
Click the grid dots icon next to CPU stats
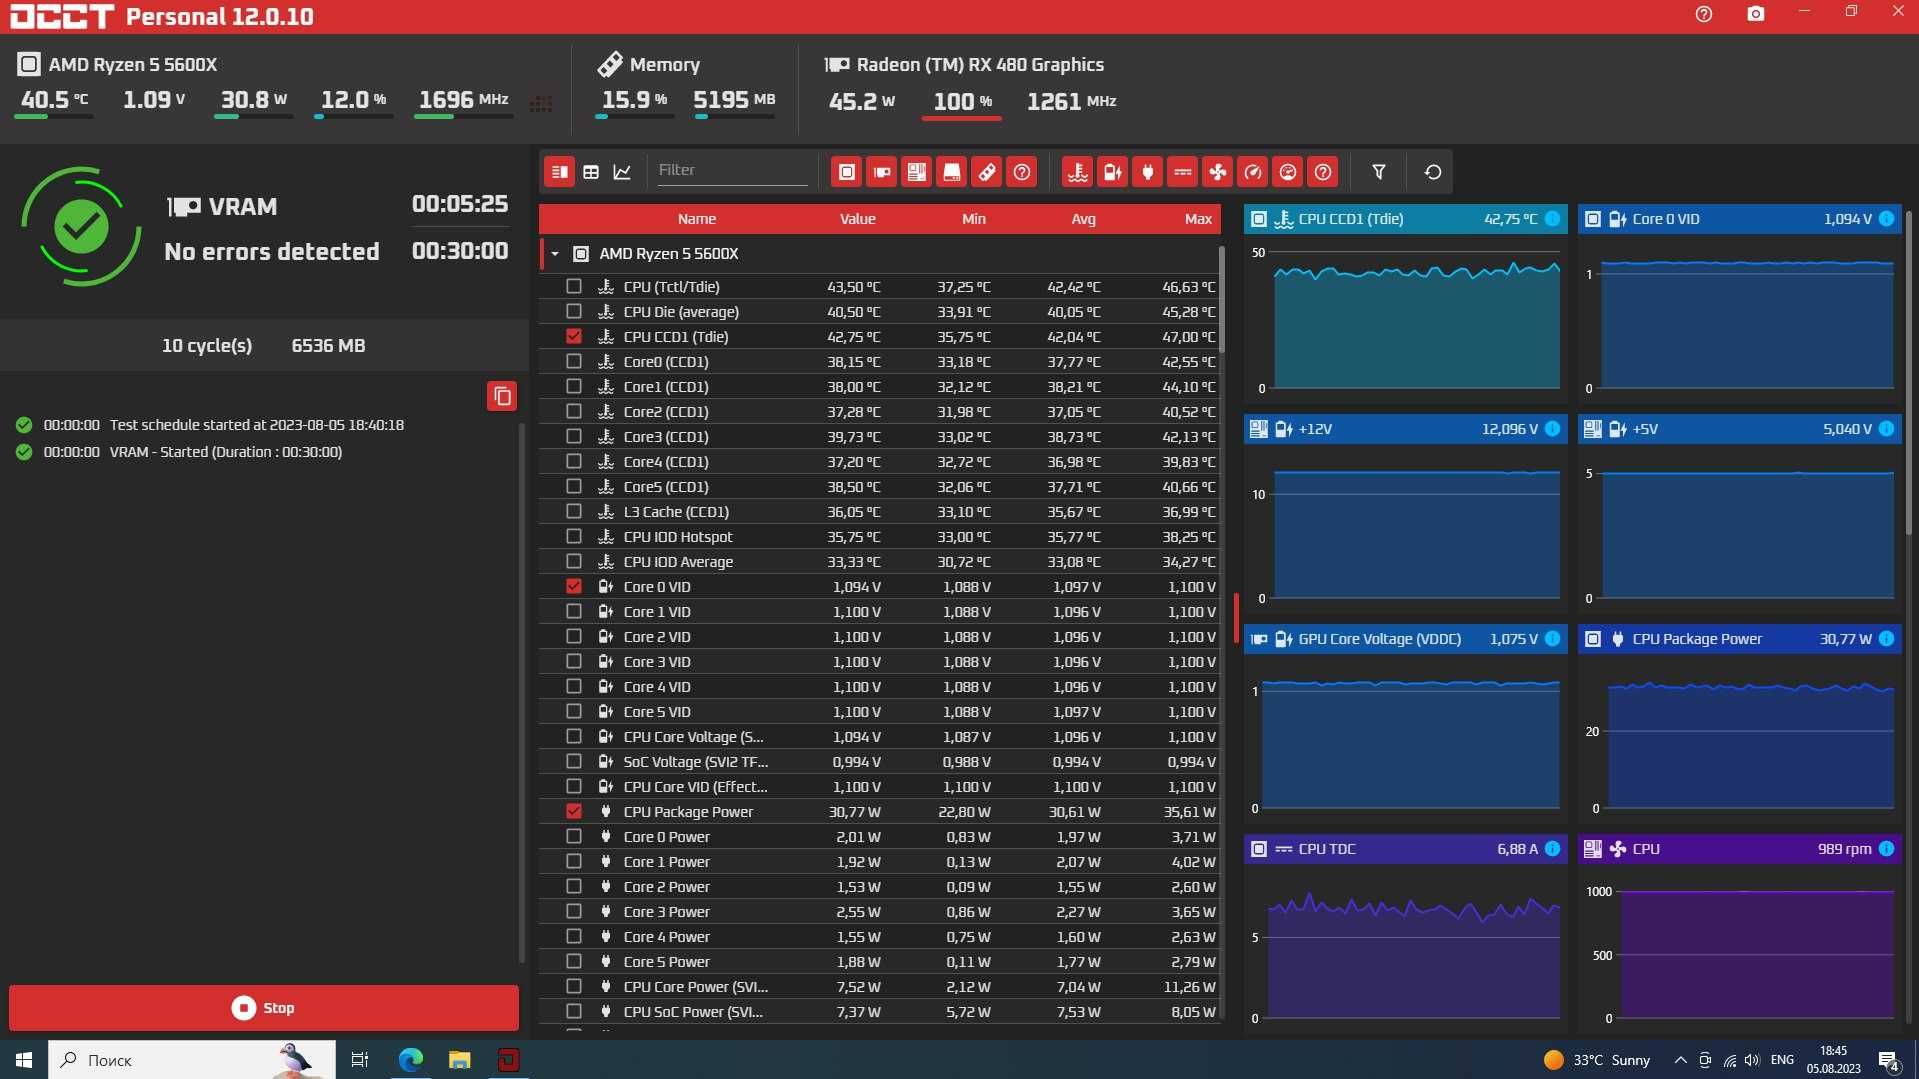(541, 104)
